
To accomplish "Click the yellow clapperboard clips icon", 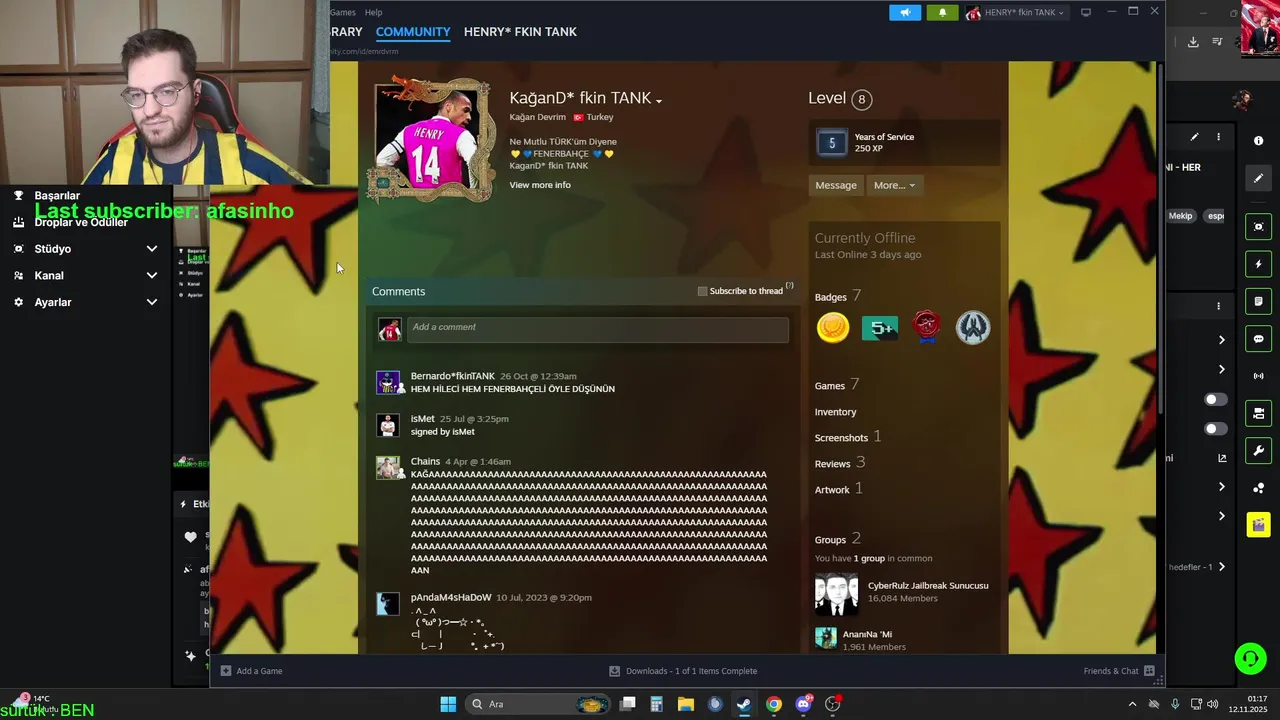I will (x=1258, y=525).
